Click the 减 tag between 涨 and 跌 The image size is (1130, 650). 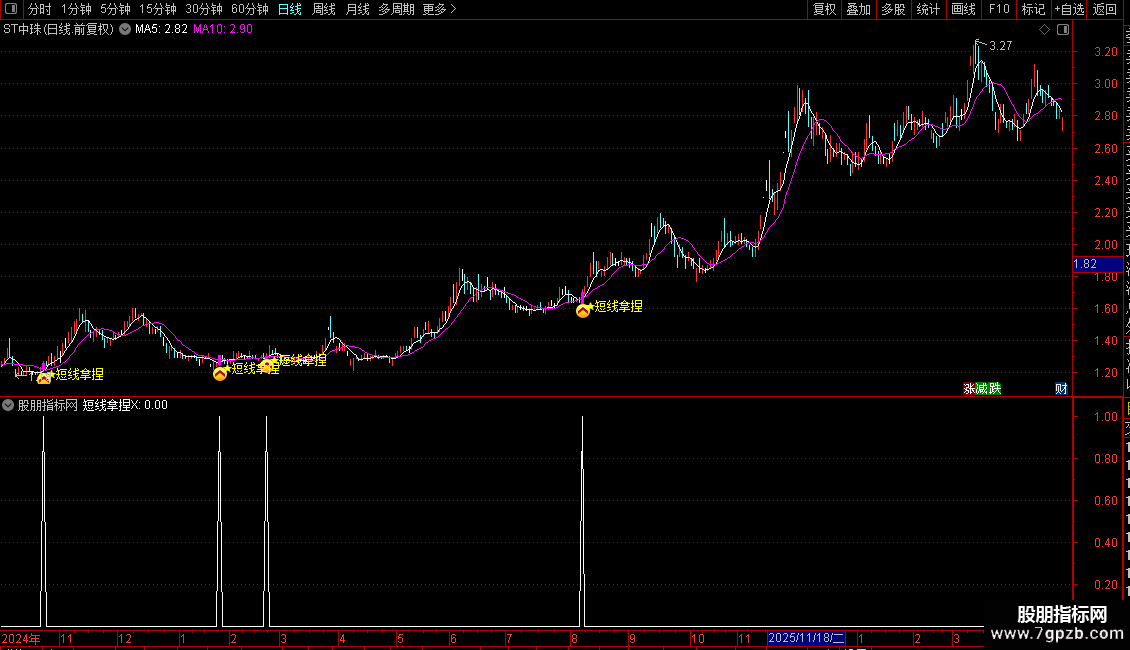click(x=982, y=388)
